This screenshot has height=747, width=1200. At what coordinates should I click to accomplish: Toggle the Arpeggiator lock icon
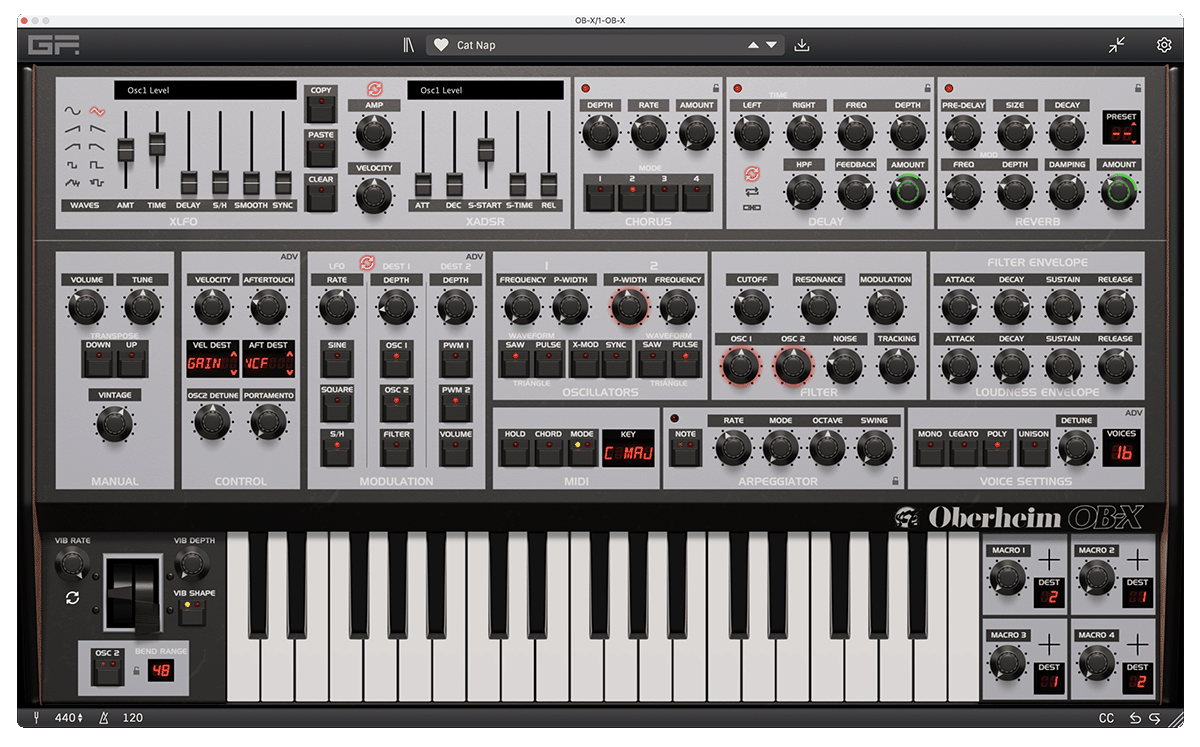point(895,481)
